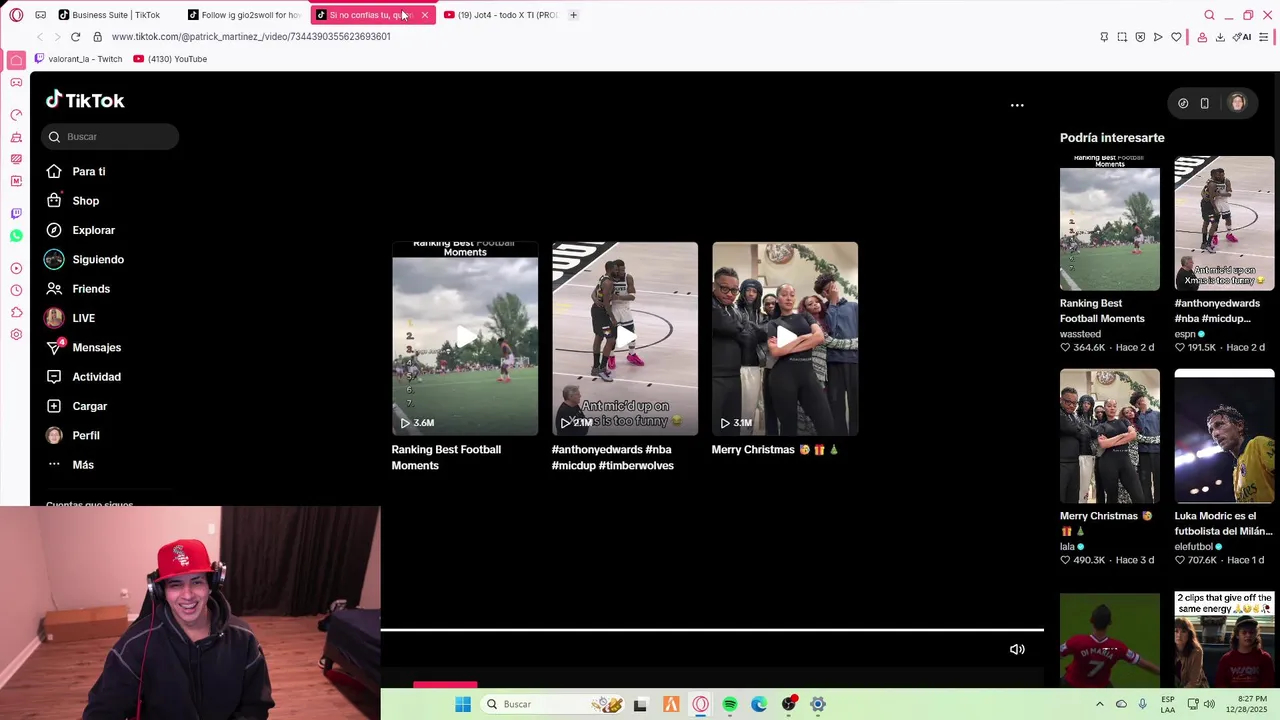Open browser search tabs magnifier
Image resolution: width=1280 pixels, height=720 pixels.
tap(1209, 15)
